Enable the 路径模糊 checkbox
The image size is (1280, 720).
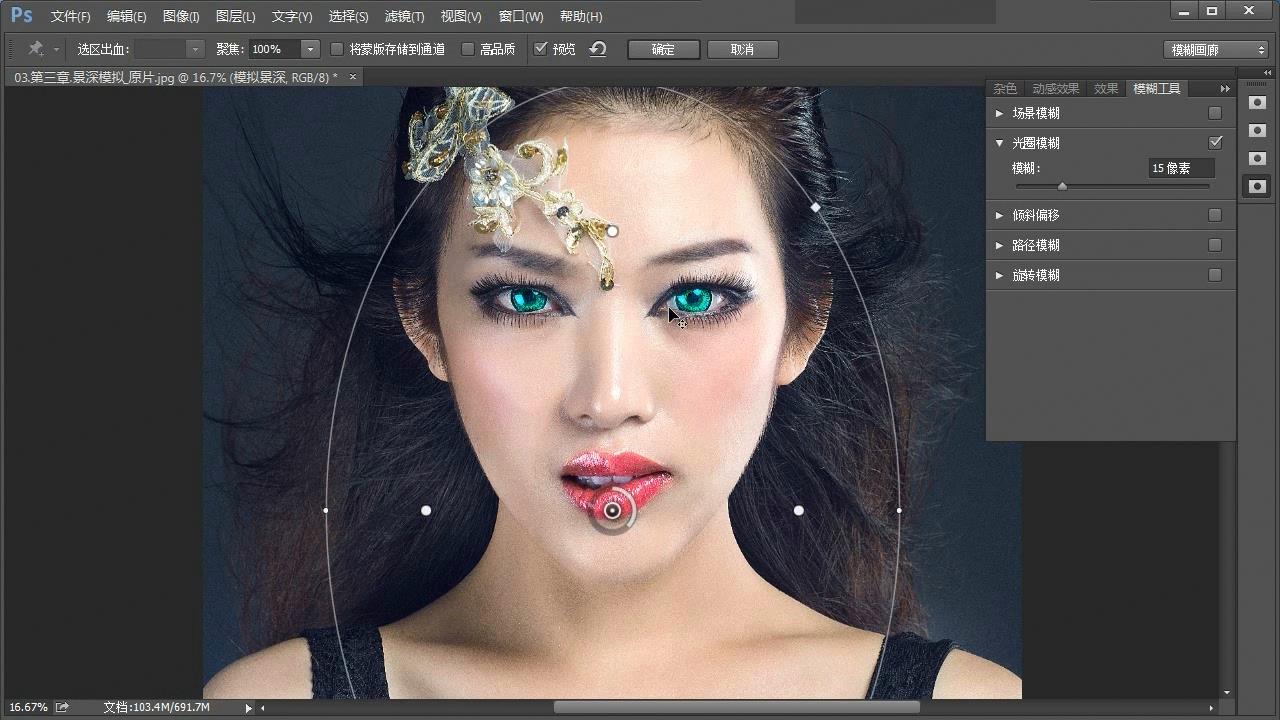click(x=1215, y=245)
